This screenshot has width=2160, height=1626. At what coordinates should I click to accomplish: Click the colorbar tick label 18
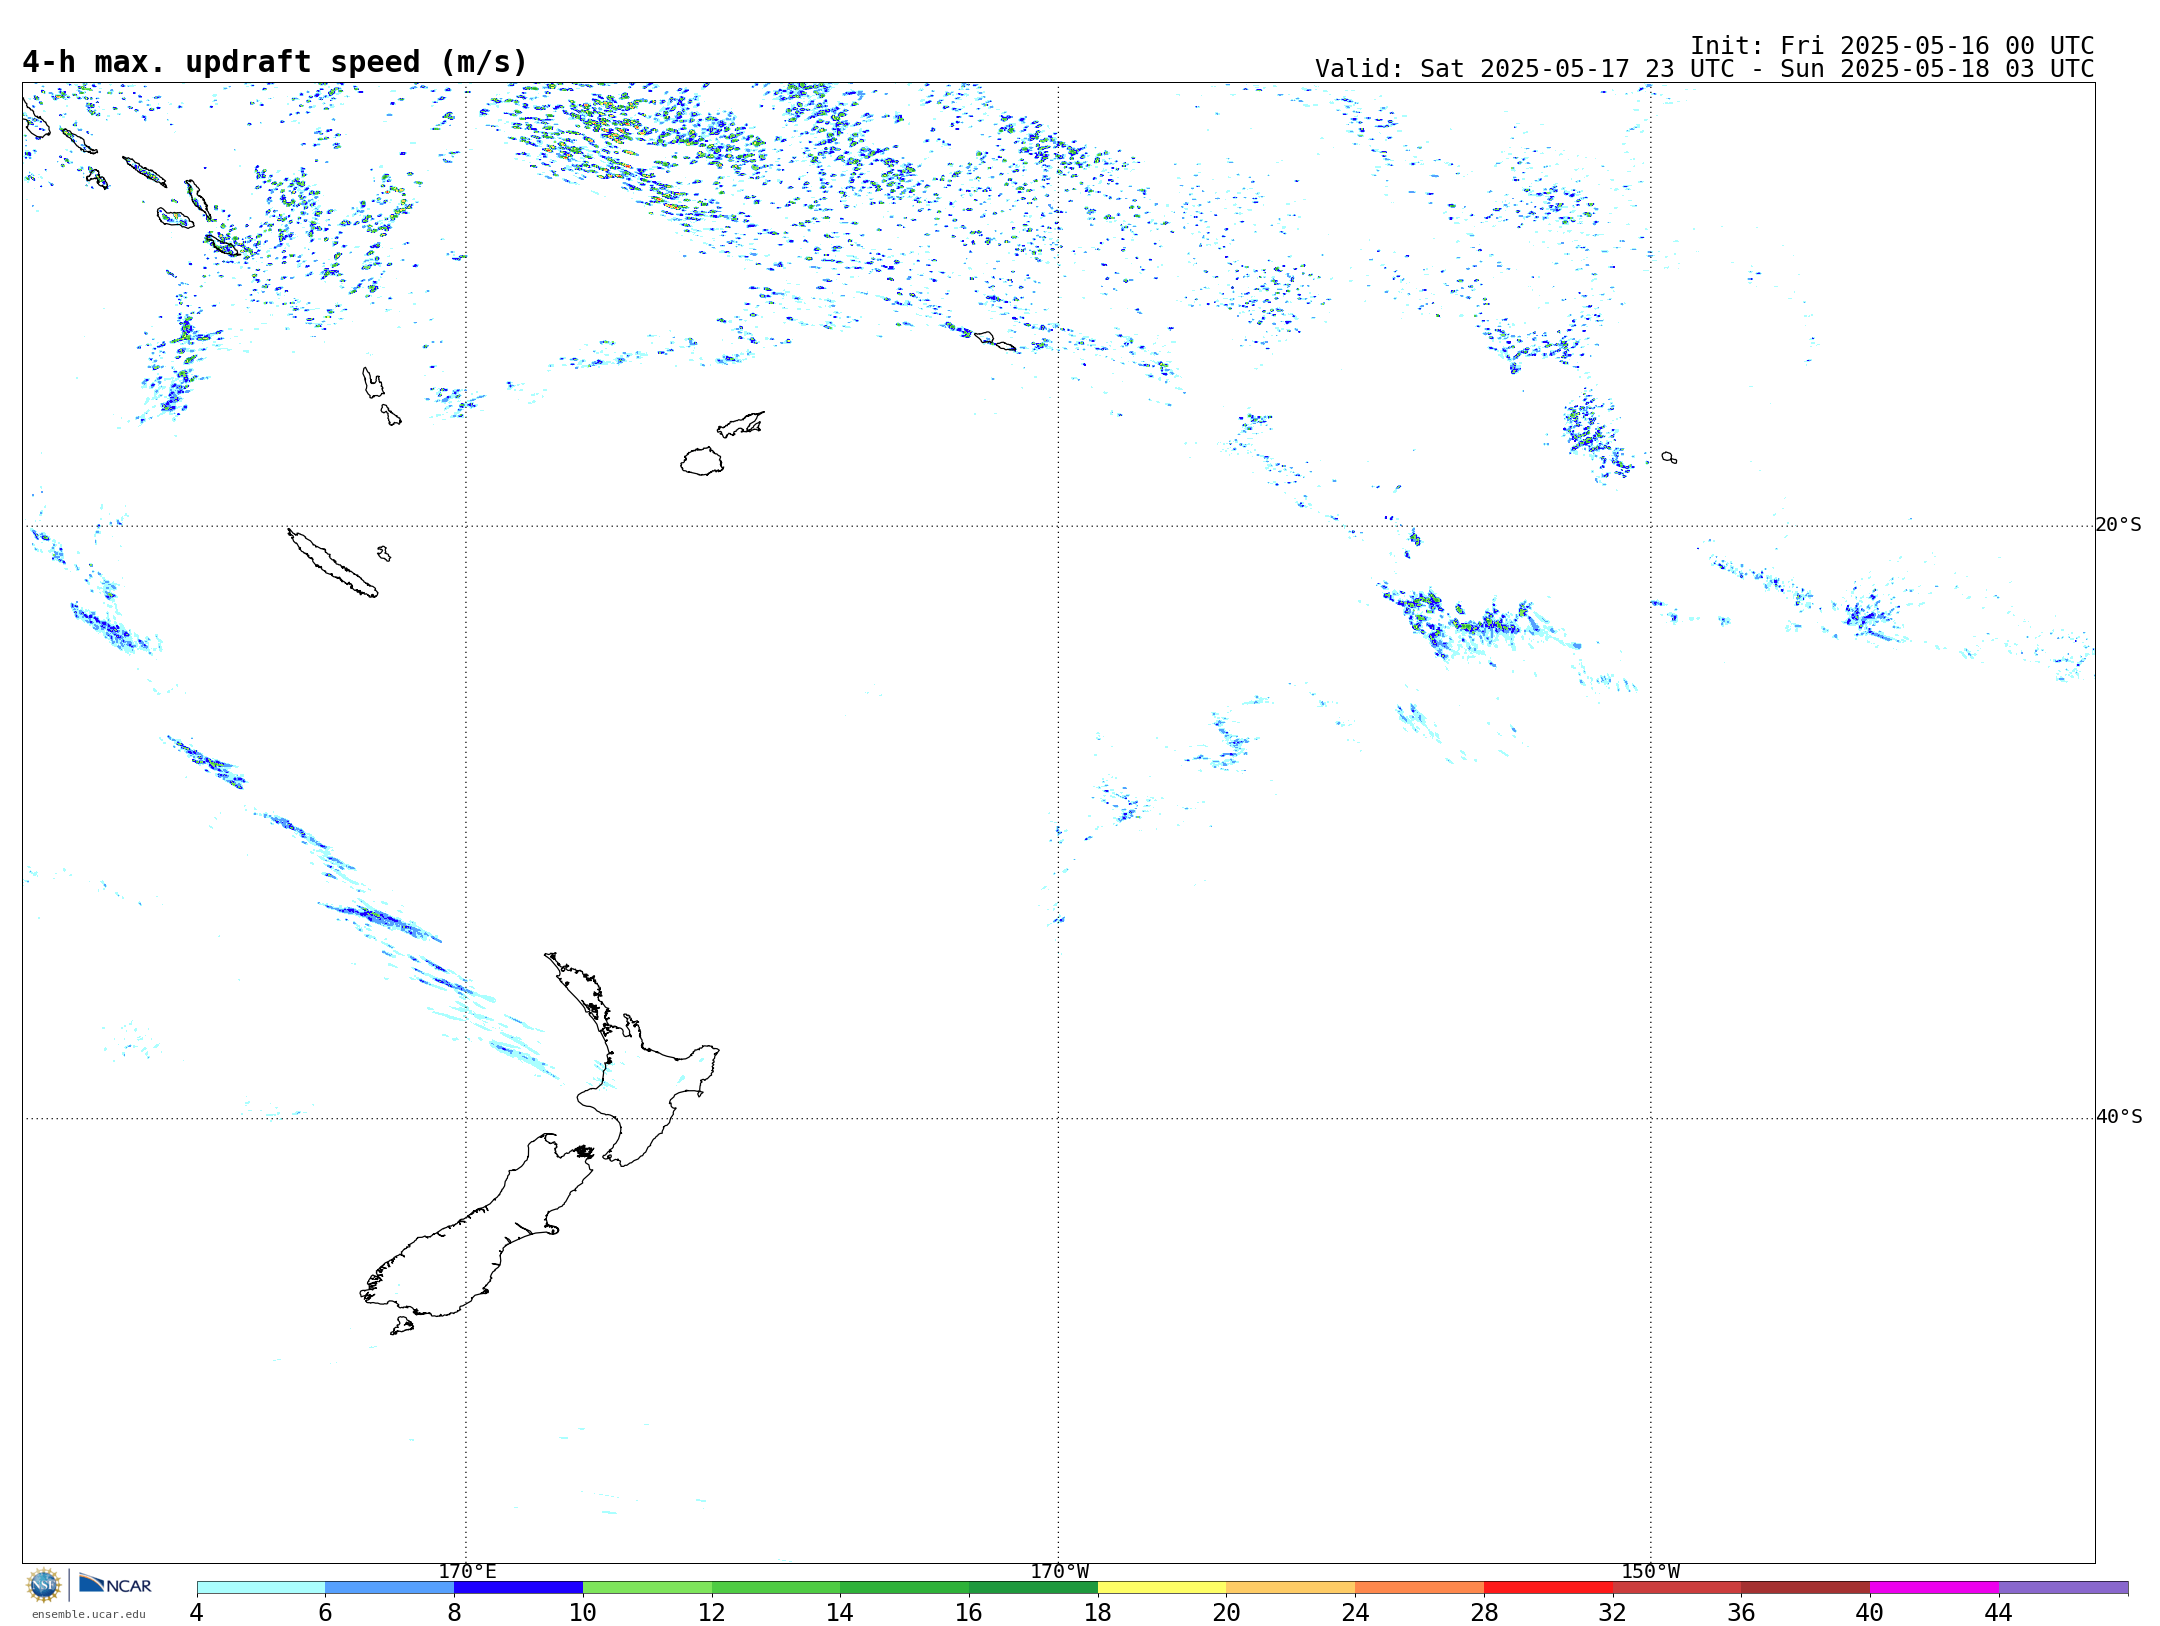point(1098,1613)
